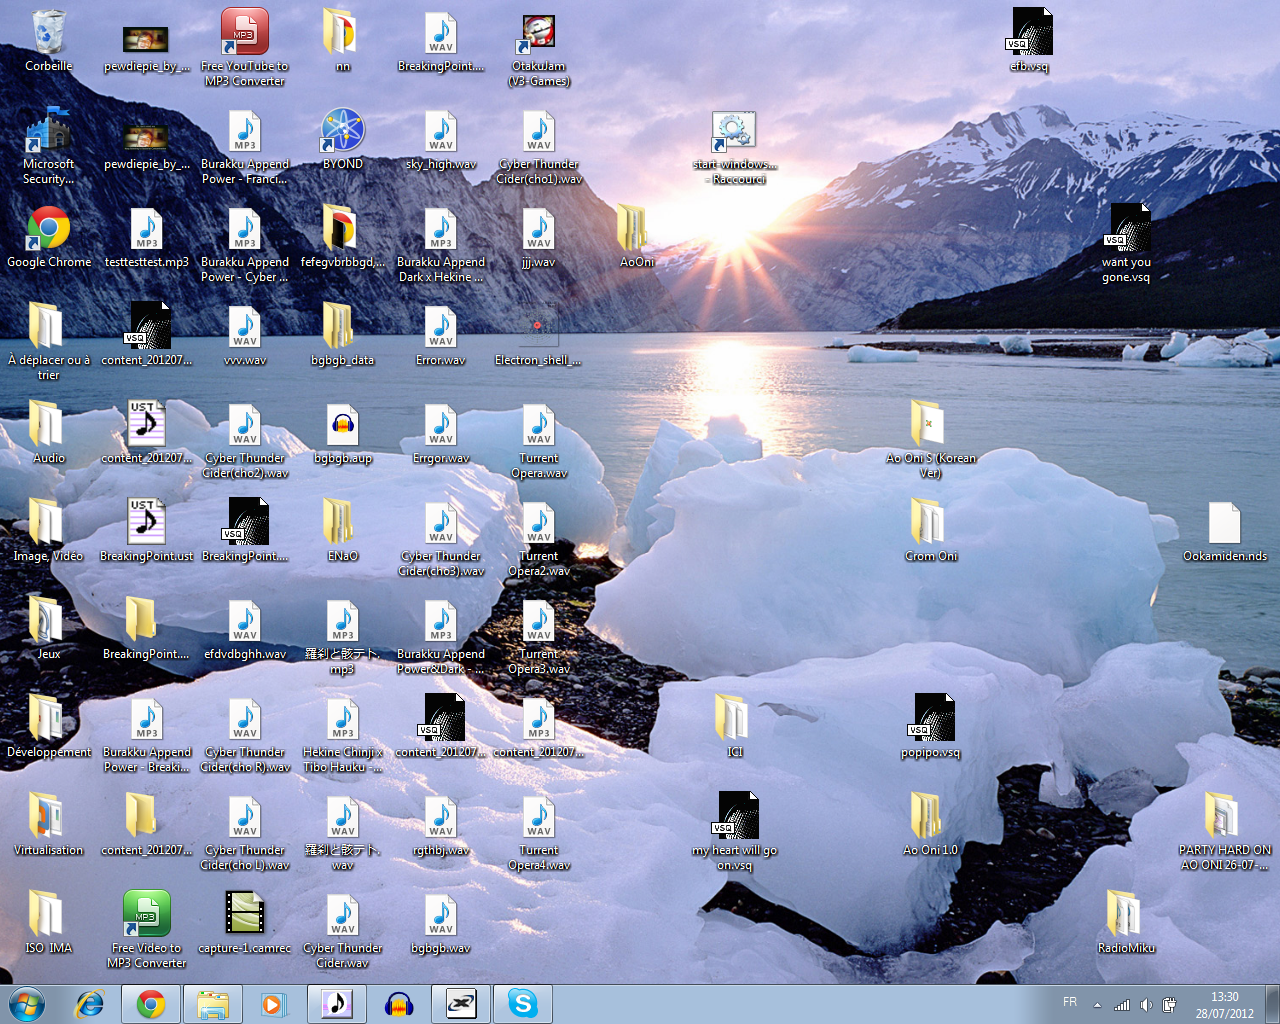1280x1024 pixels.
Task: Show hidden system tray icons
Action: [x=1097, y=1005]
